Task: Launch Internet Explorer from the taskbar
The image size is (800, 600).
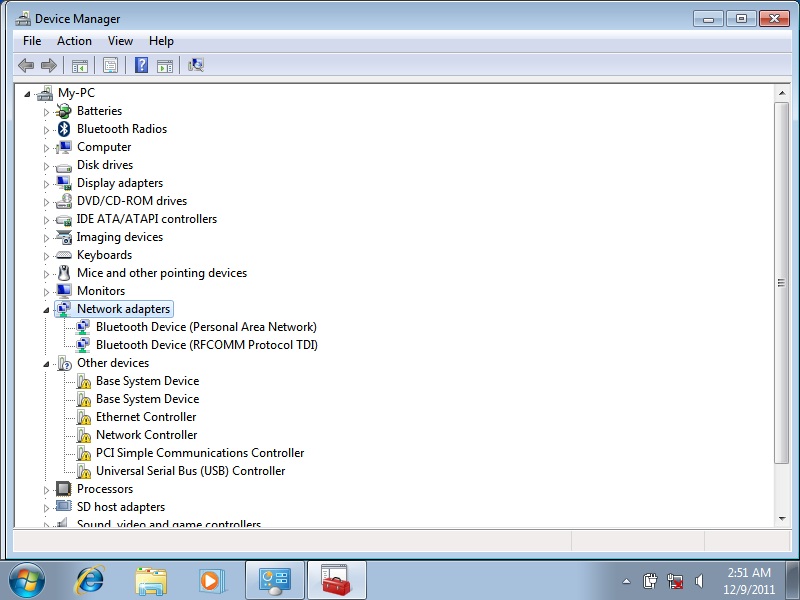Action: coord(90,581)
